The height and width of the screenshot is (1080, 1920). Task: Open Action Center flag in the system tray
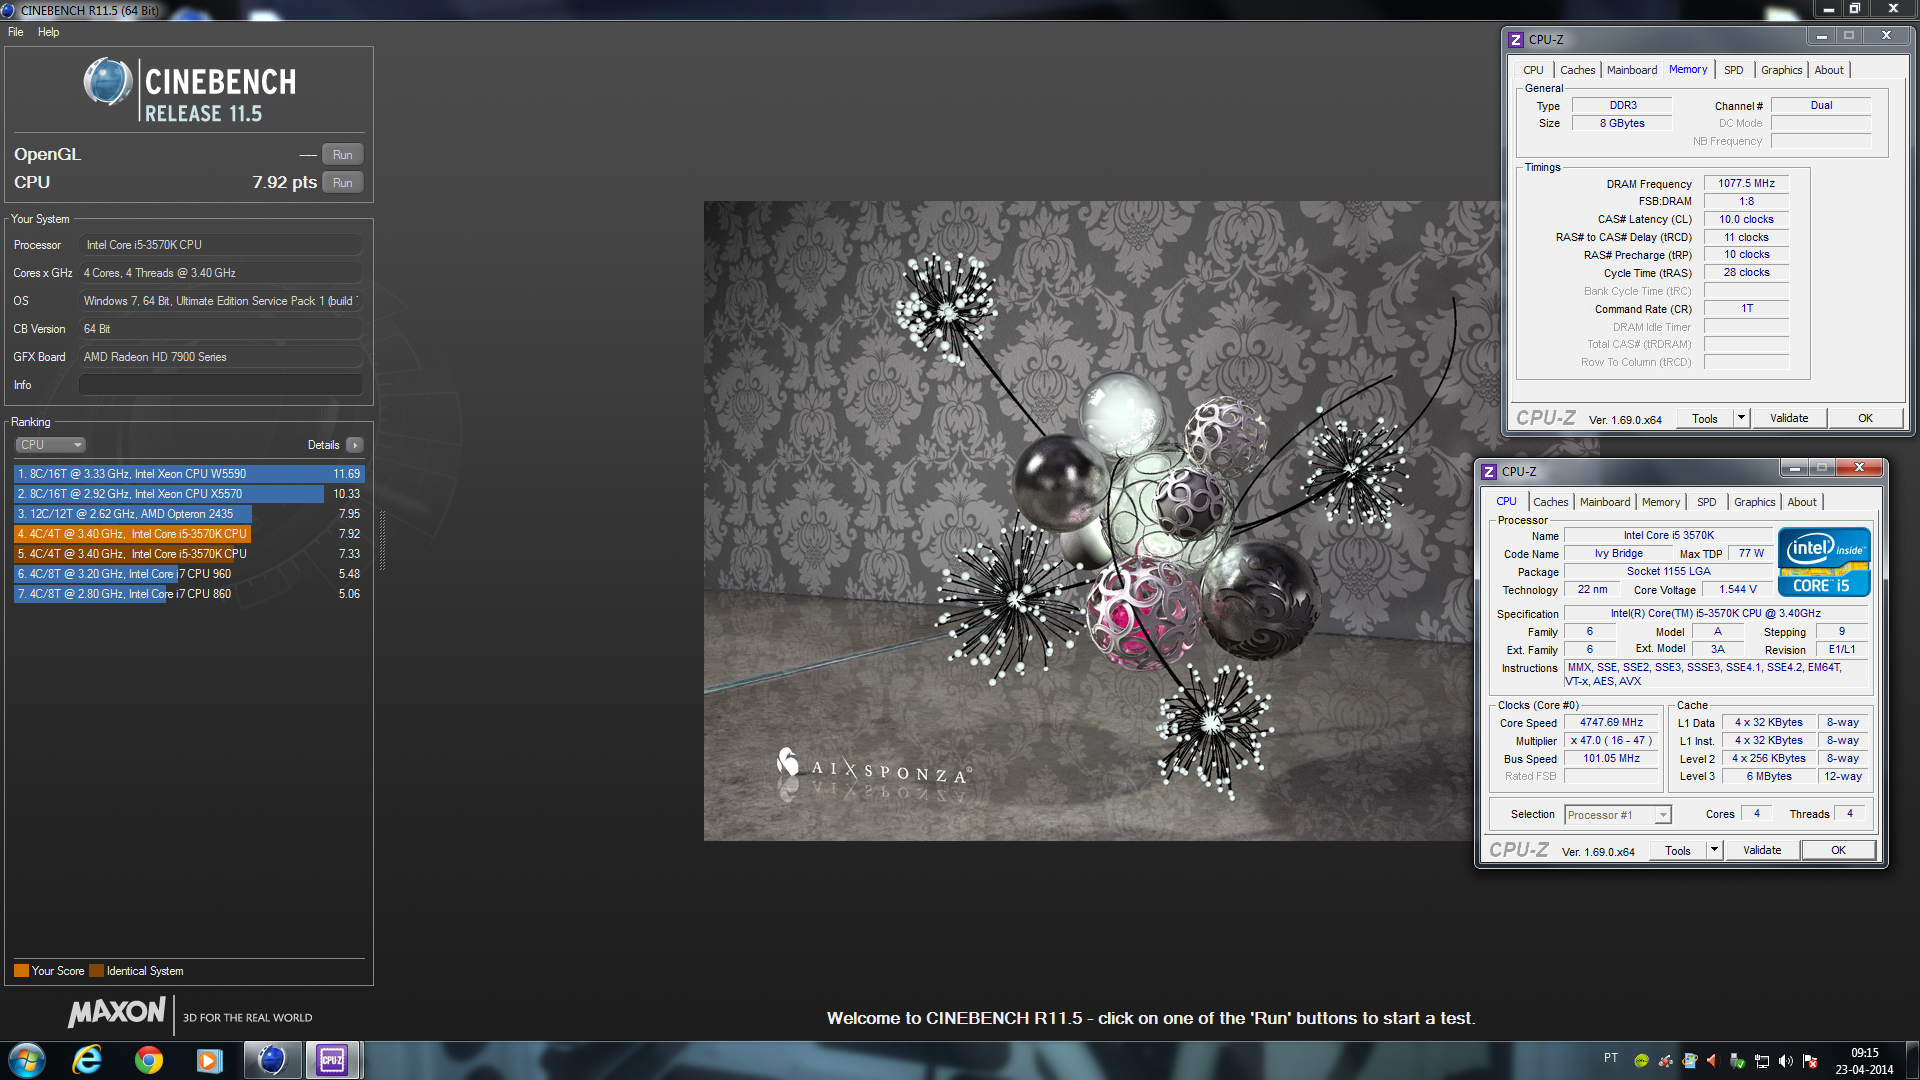pos(1810,1061)
